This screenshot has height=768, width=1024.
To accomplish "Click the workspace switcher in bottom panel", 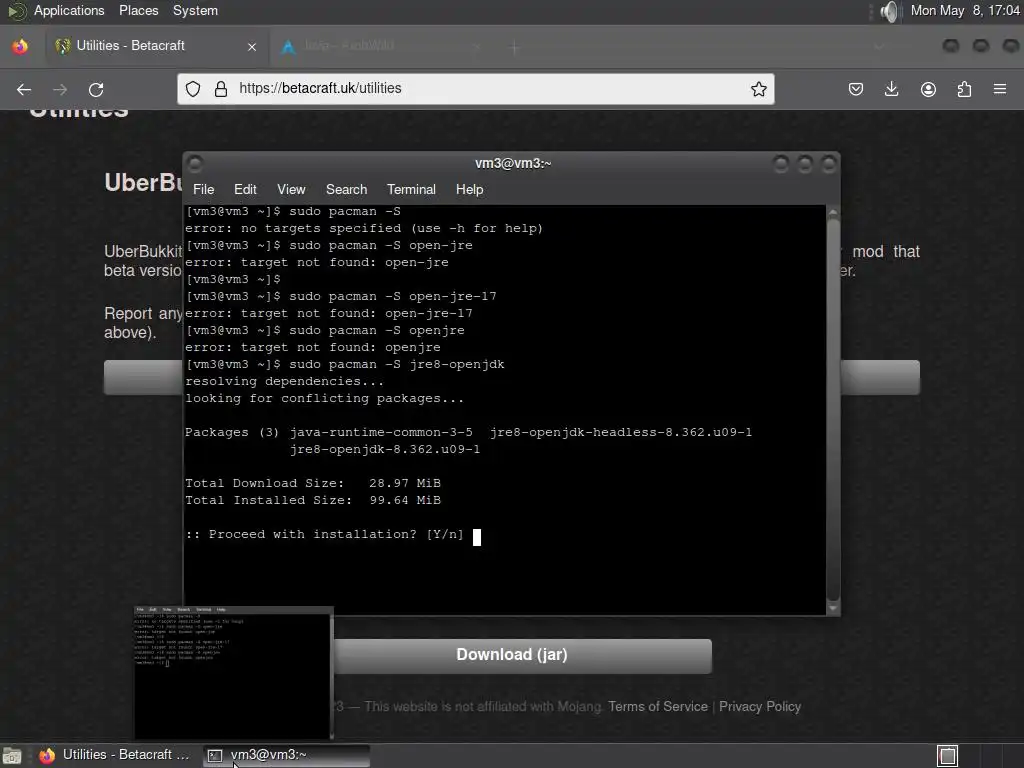I will coord(948,756).
